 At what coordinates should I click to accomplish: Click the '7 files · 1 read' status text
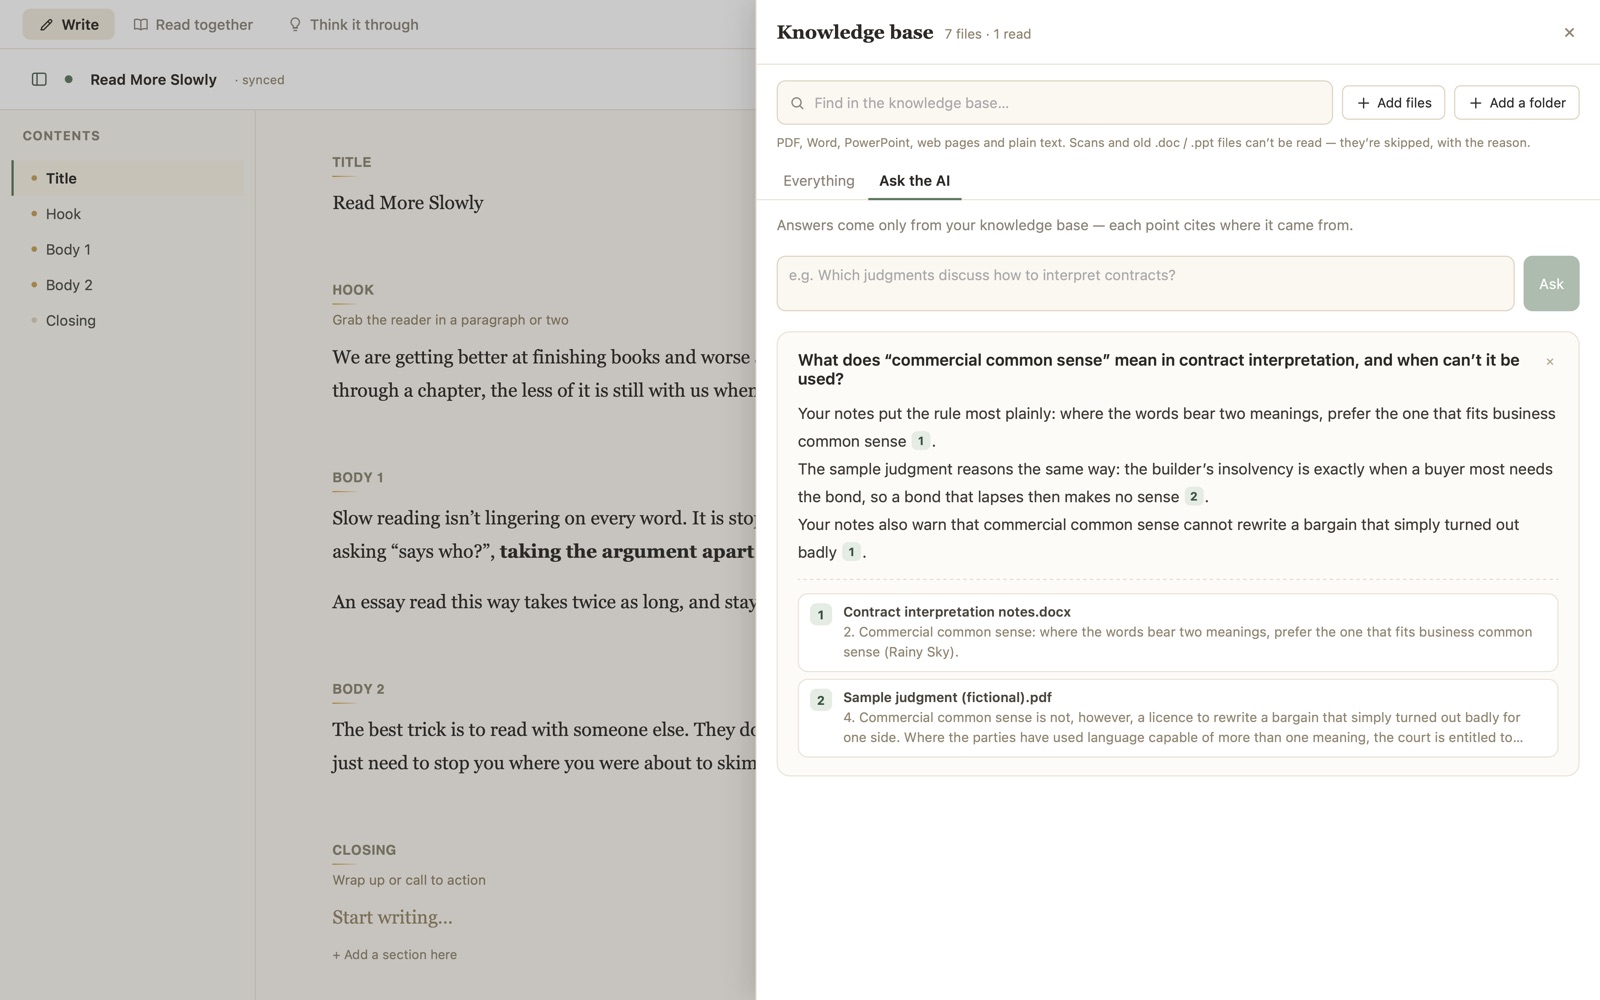987,34
